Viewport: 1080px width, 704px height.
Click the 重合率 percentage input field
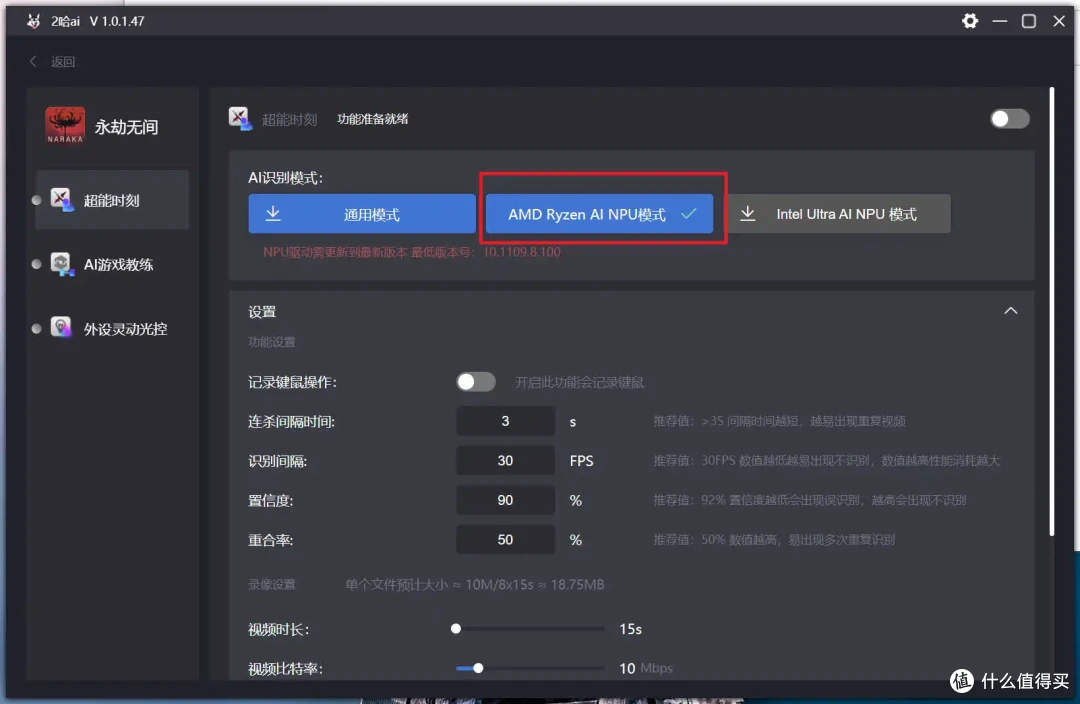505,539
